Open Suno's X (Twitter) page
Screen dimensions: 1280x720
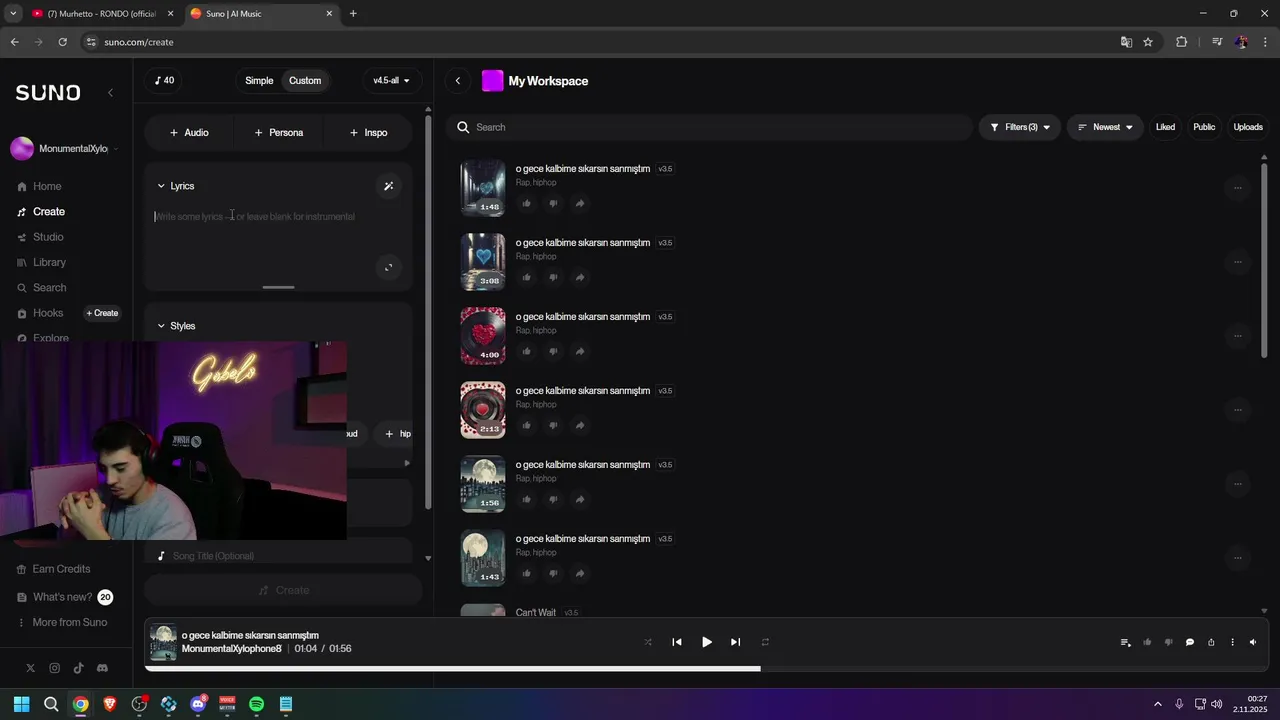[30, 668]
